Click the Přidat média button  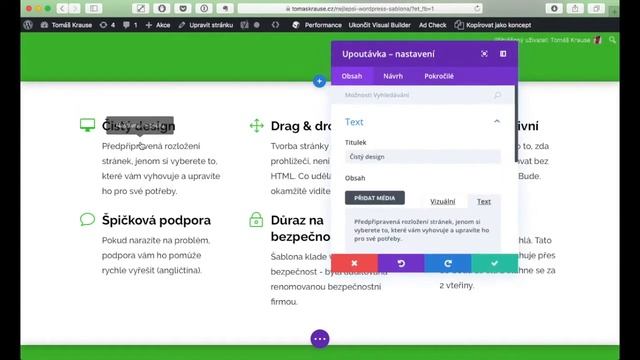click(x=375, y=198)
